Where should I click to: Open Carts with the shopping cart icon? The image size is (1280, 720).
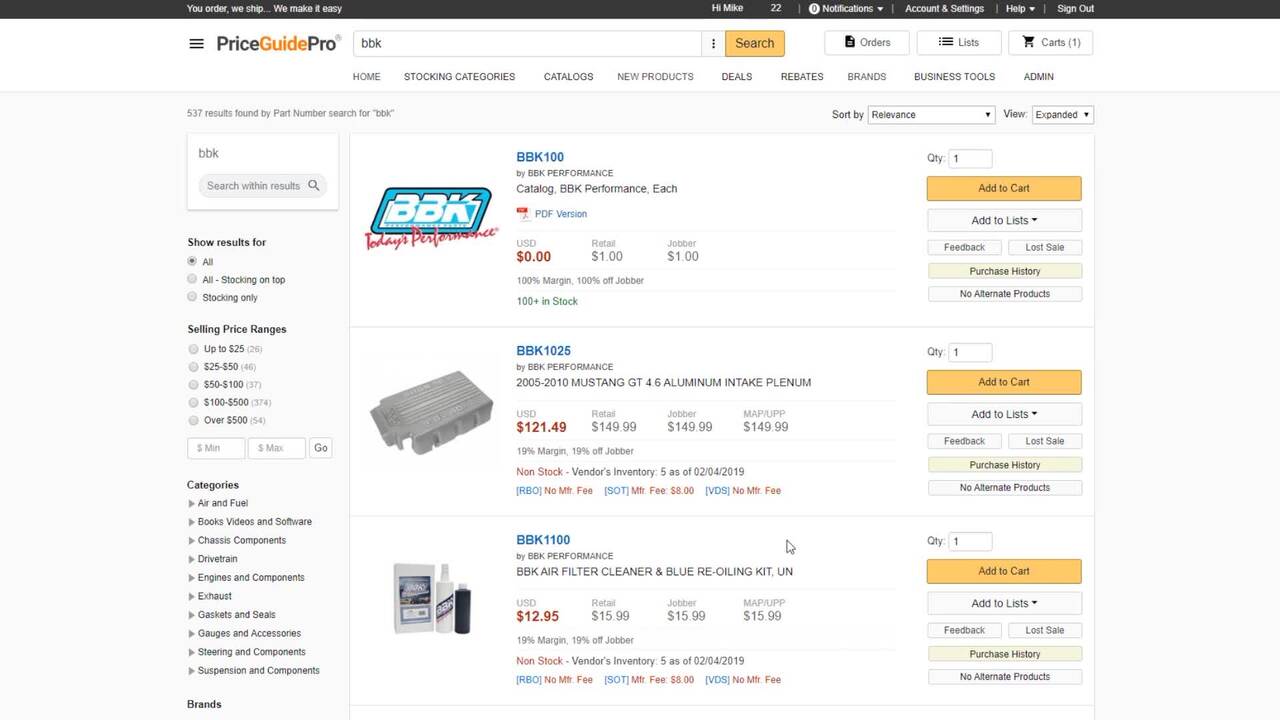(x=1028, y=42)
